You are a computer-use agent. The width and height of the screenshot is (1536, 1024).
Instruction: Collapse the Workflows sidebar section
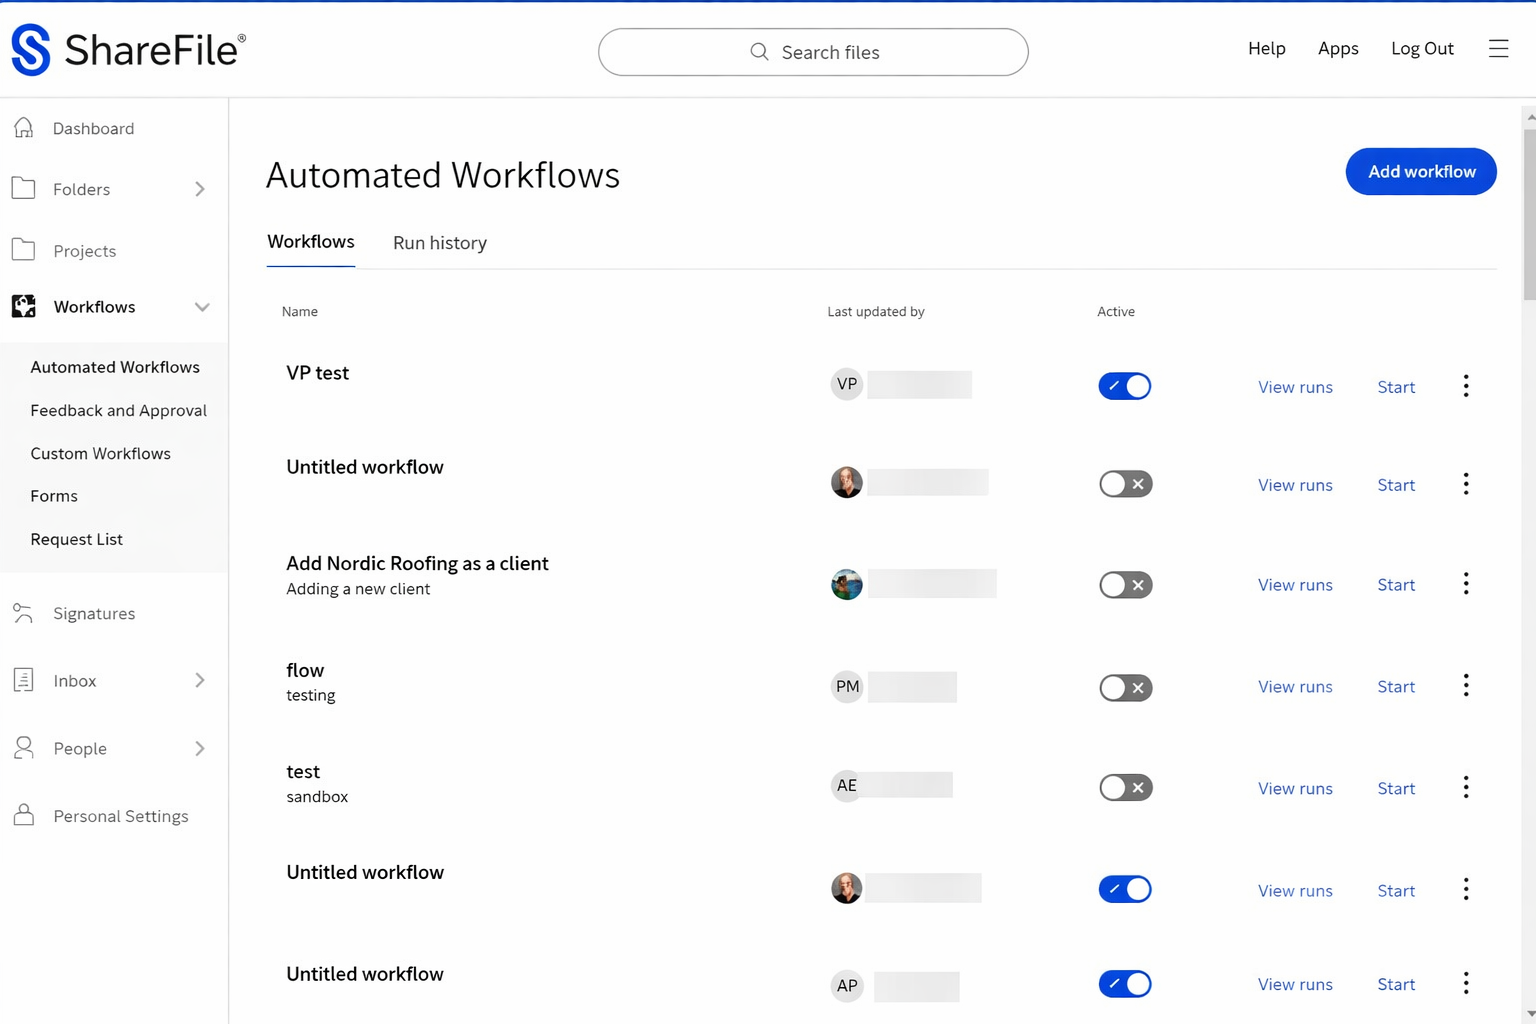(x=202, y=307)
